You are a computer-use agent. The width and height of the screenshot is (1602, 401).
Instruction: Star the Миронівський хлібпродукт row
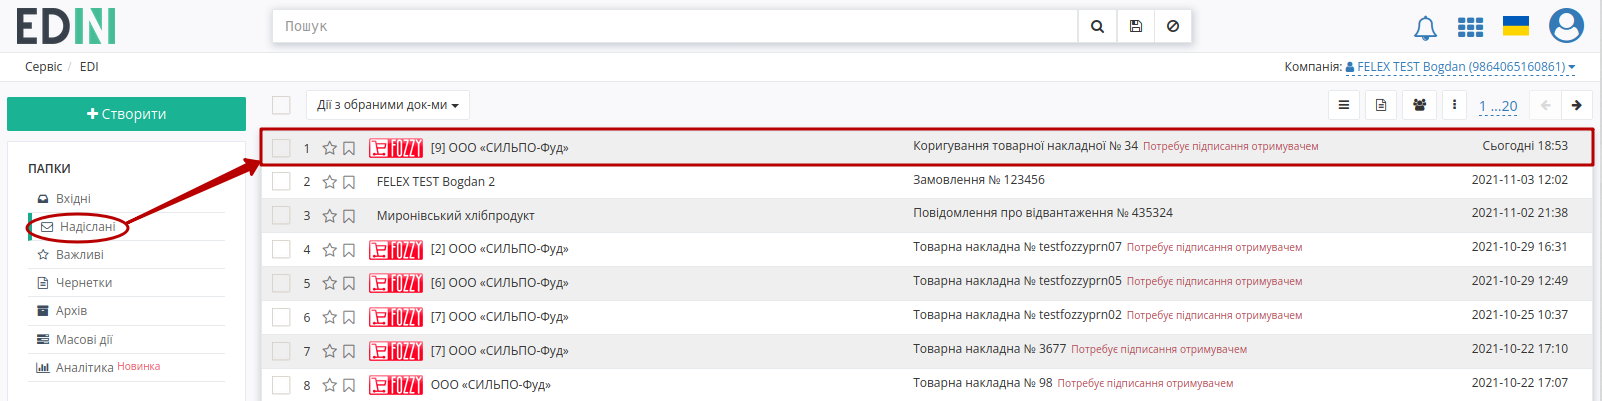(329, 216)
